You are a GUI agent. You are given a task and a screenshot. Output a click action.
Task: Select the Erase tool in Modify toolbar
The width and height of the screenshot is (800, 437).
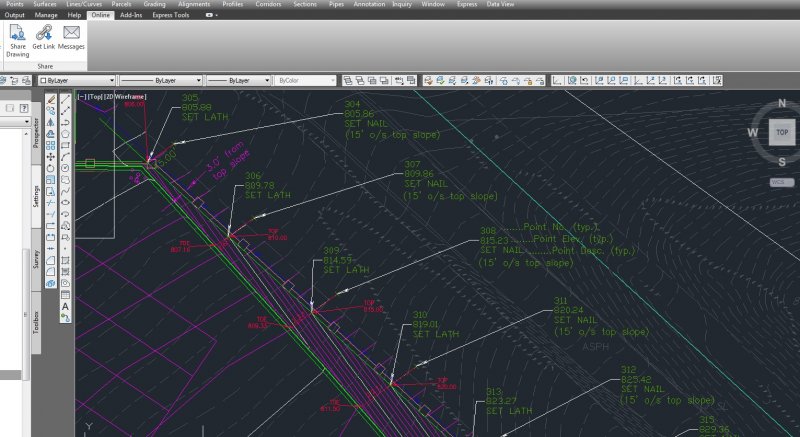(x=51, y=100)
